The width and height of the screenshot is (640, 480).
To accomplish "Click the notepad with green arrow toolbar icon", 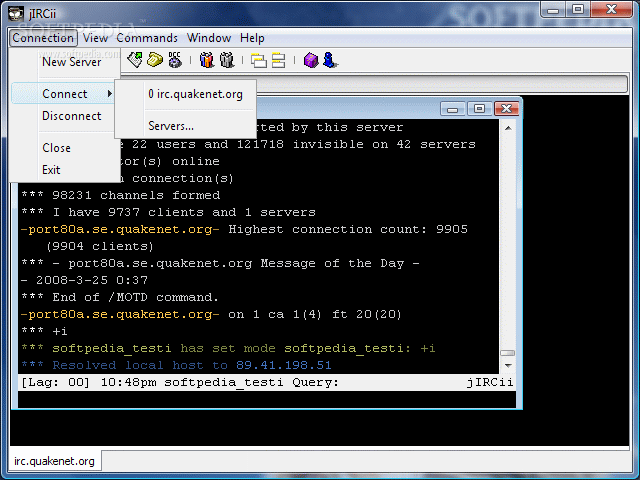I will click(x=135, y=60).
